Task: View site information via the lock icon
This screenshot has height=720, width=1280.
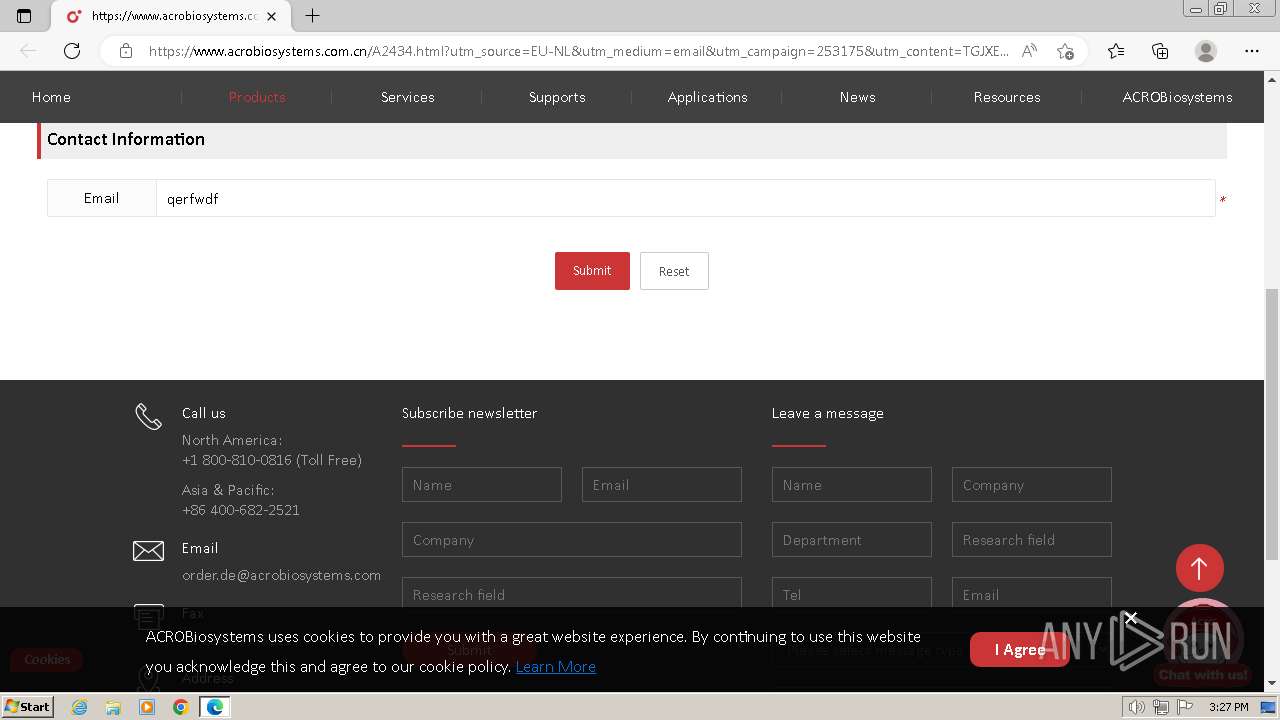Action: 126,51
